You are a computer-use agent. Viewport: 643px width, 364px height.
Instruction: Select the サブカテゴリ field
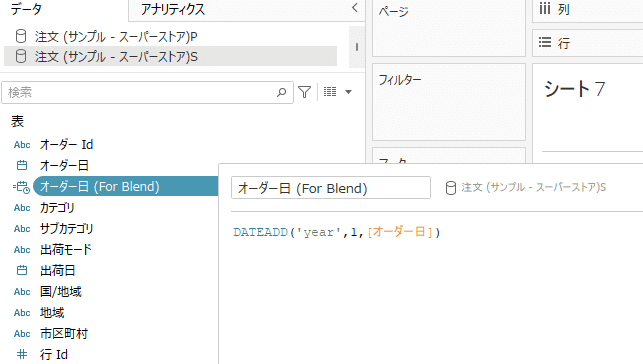click(66, 228)
